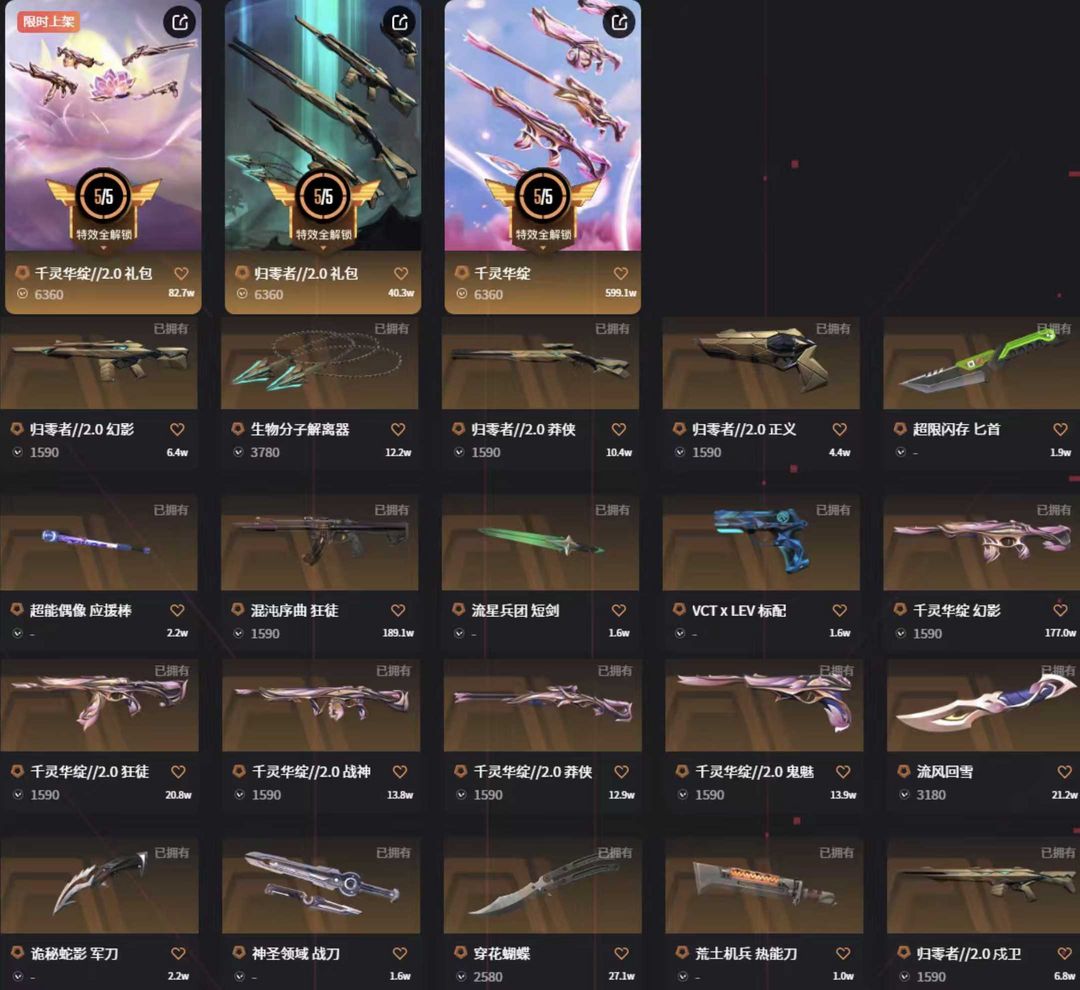Select the 超限闪存 匕首 knife image
Image resolution: width=1080 pixels, height=990 pixels.
(x=982, y=364)
